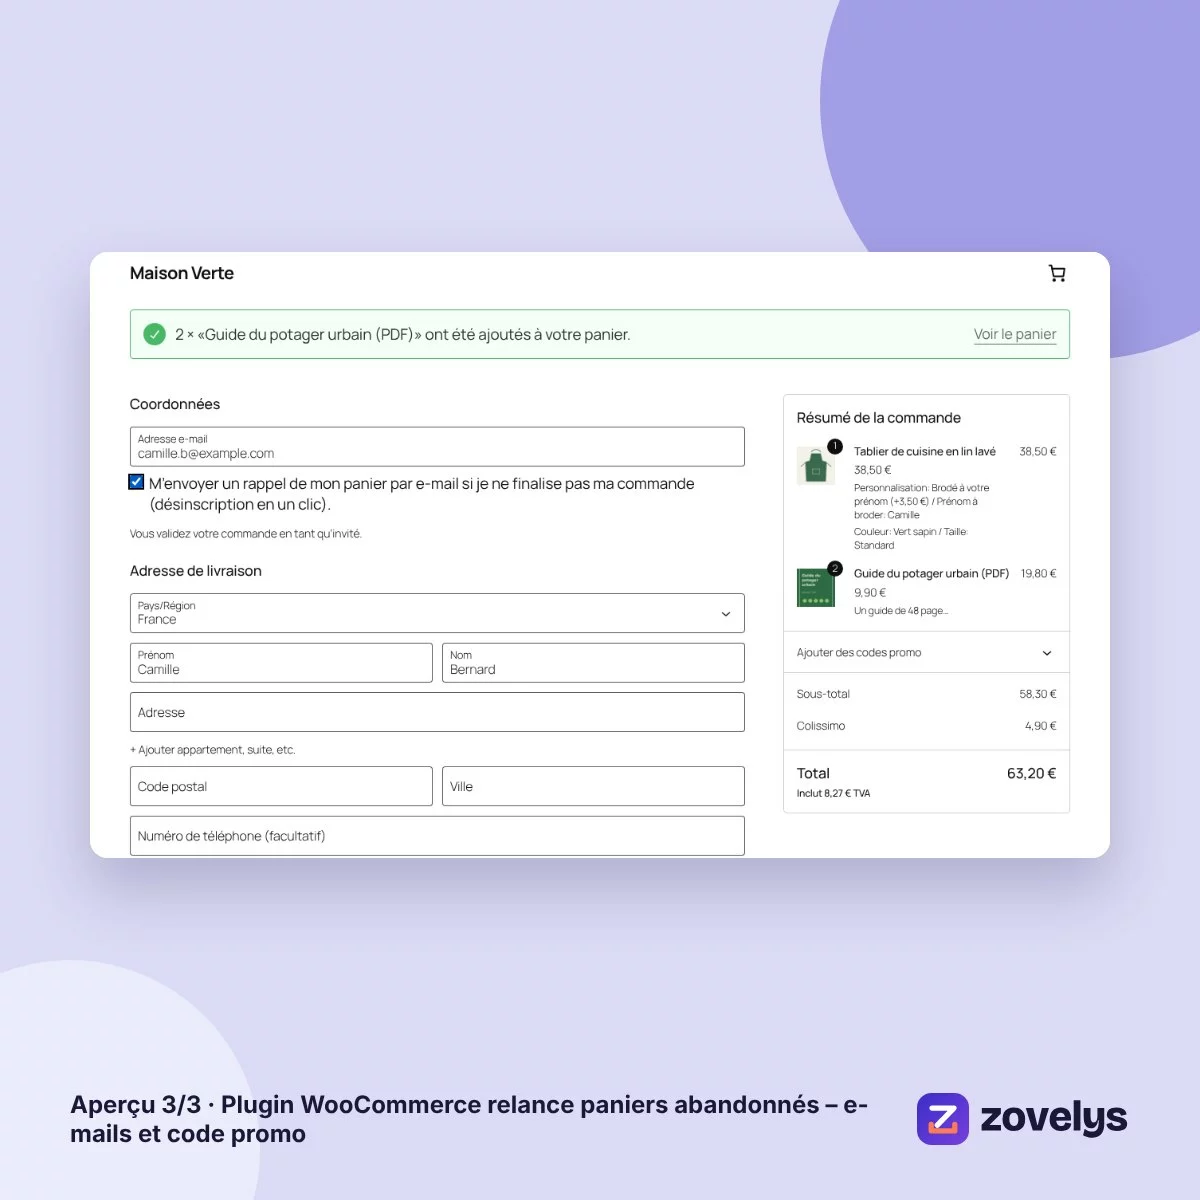Click the guide line price 19,80 €
This screenshot has height=1200, width=1200.
coord(1039,574)
